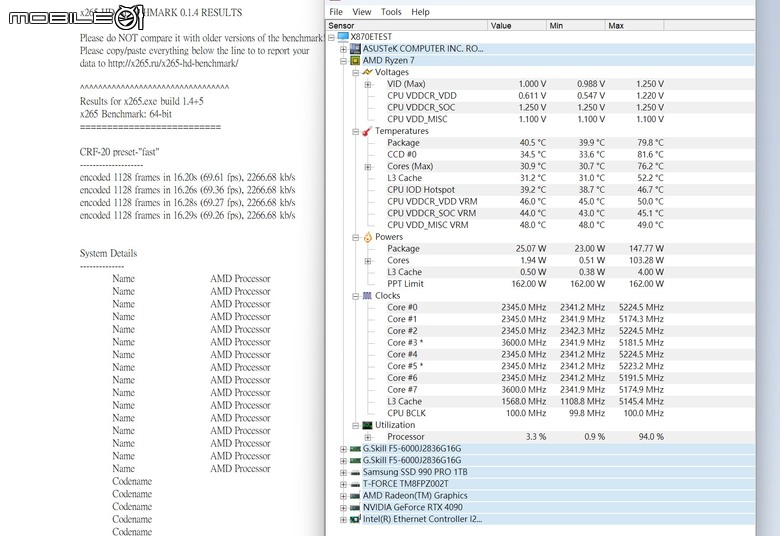Expand the Cores power entry

[x=368, y=261]
